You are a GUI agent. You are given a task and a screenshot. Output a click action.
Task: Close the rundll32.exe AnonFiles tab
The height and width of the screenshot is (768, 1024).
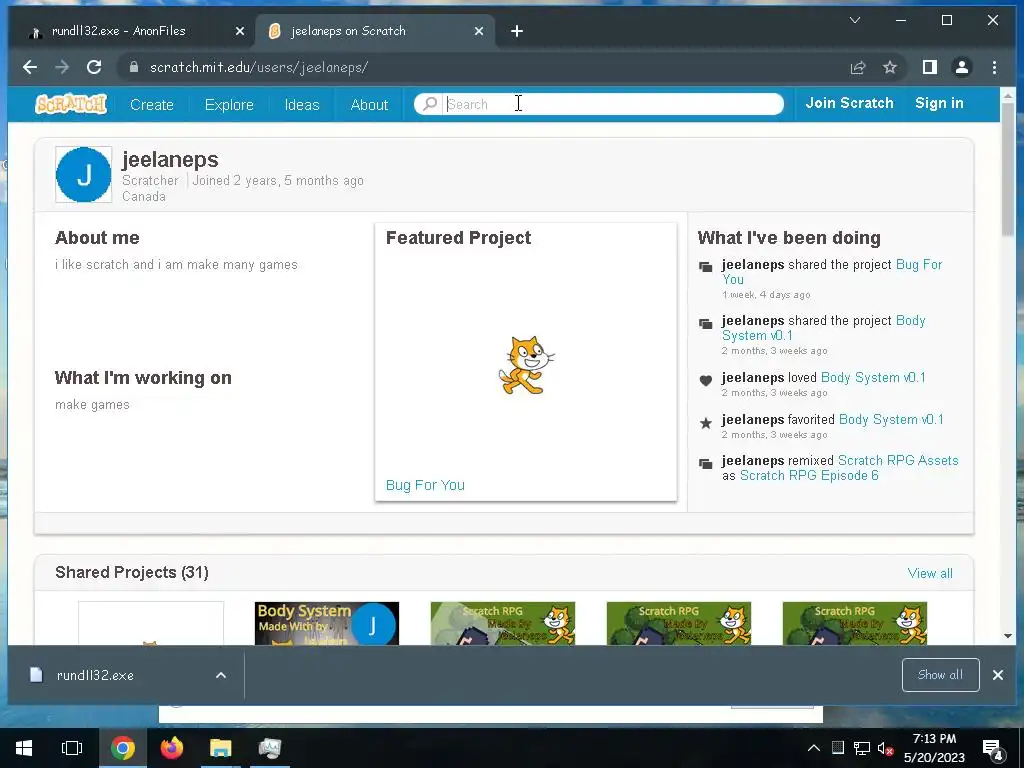click(x=240, y=31)
